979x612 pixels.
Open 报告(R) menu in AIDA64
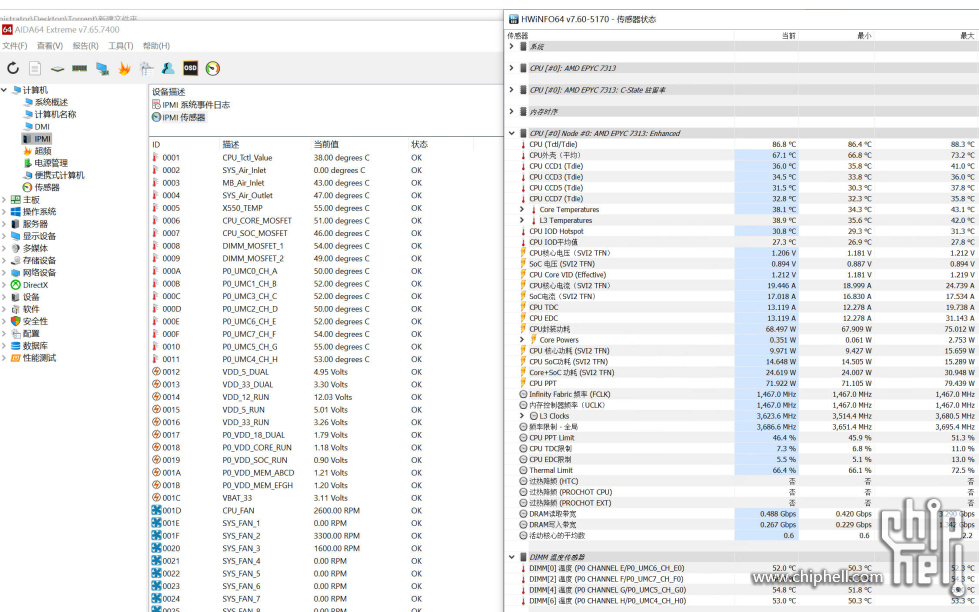click(x=86, y=46)
